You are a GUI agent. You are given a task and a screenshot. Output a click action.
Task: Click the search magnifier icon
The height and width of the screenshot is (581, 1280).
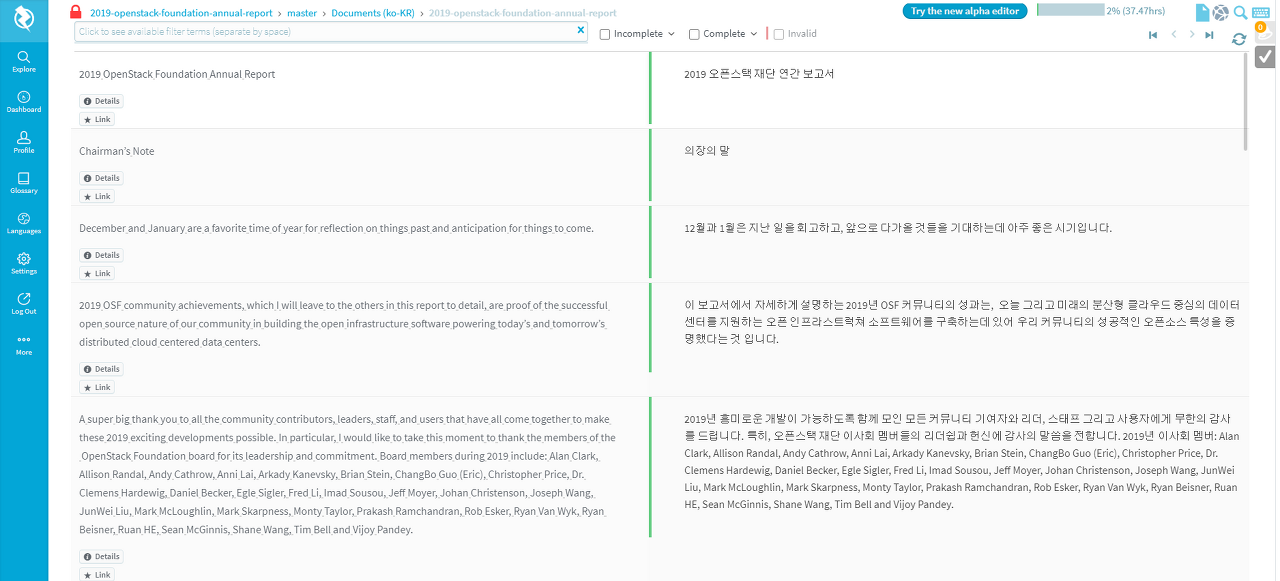[1240, 12]
